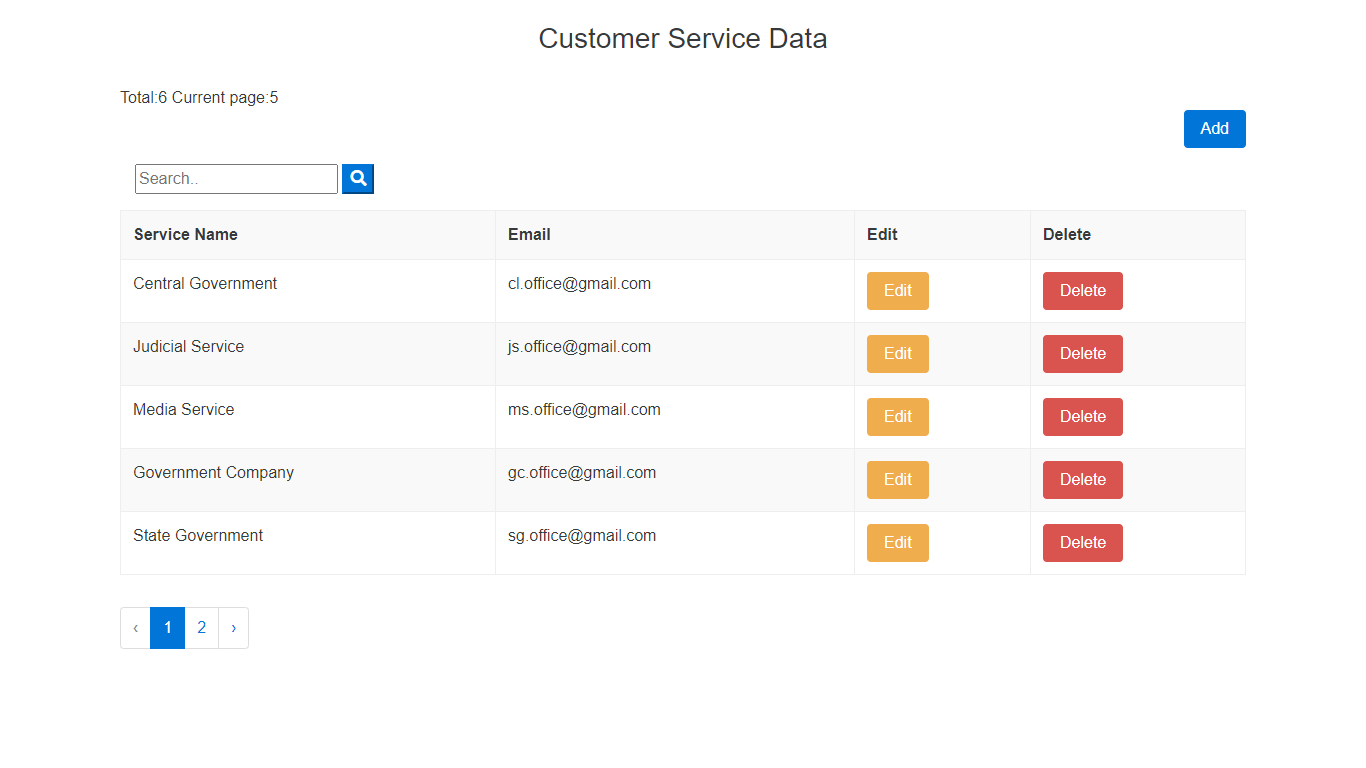Edit the Central Government row
Viewport: 1366px width, 768px height.
[x=897, y=291]
